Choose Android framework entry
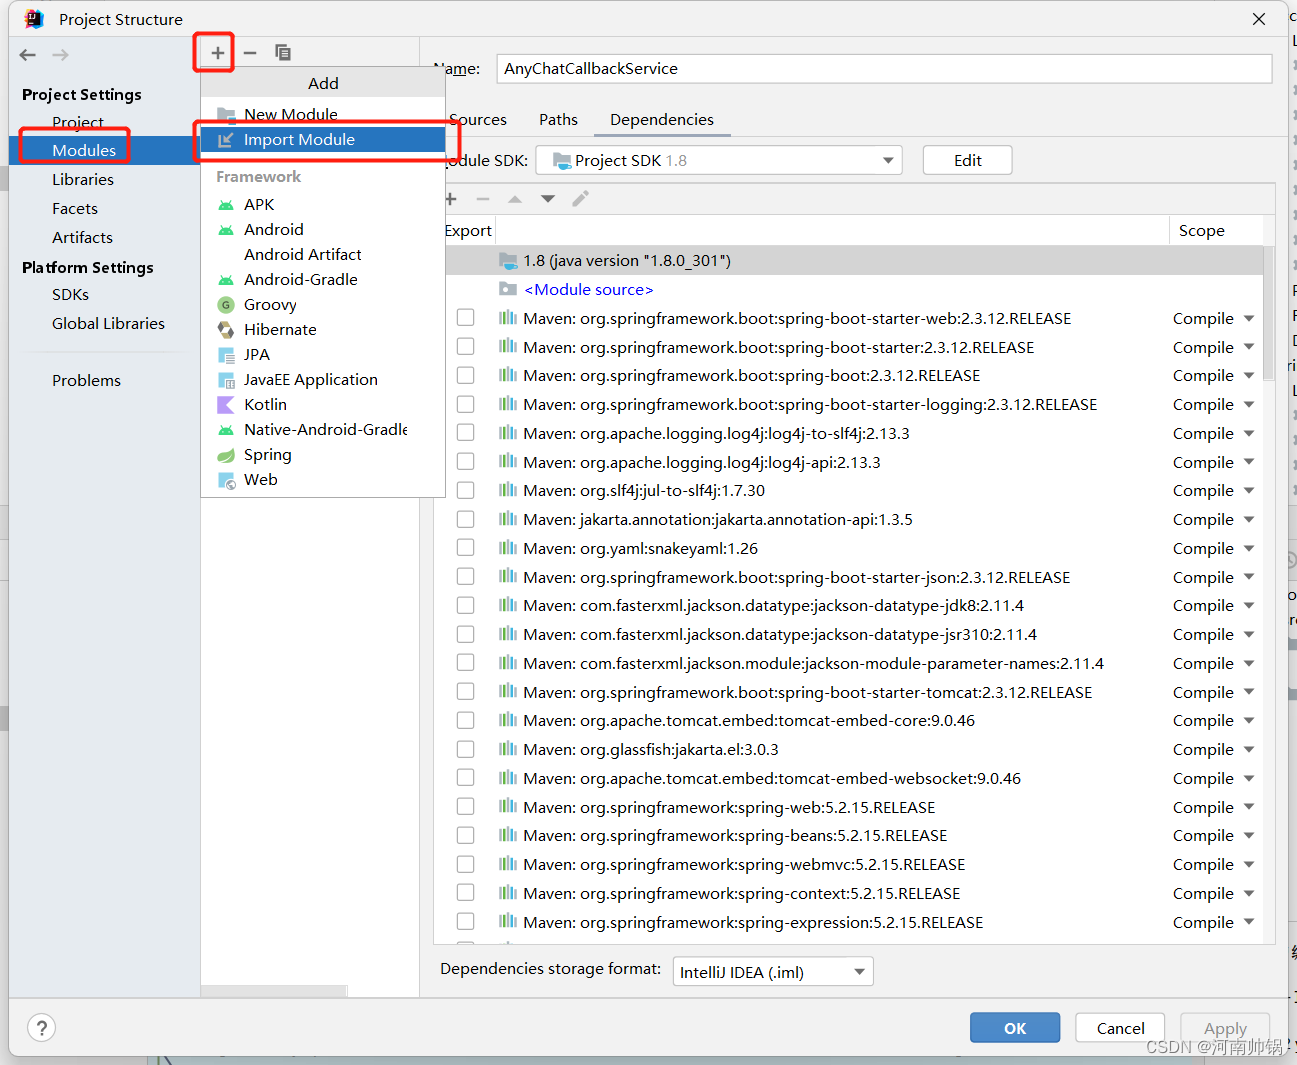This screenshot has width=1297, height=1065. click(x=323, y=229)
